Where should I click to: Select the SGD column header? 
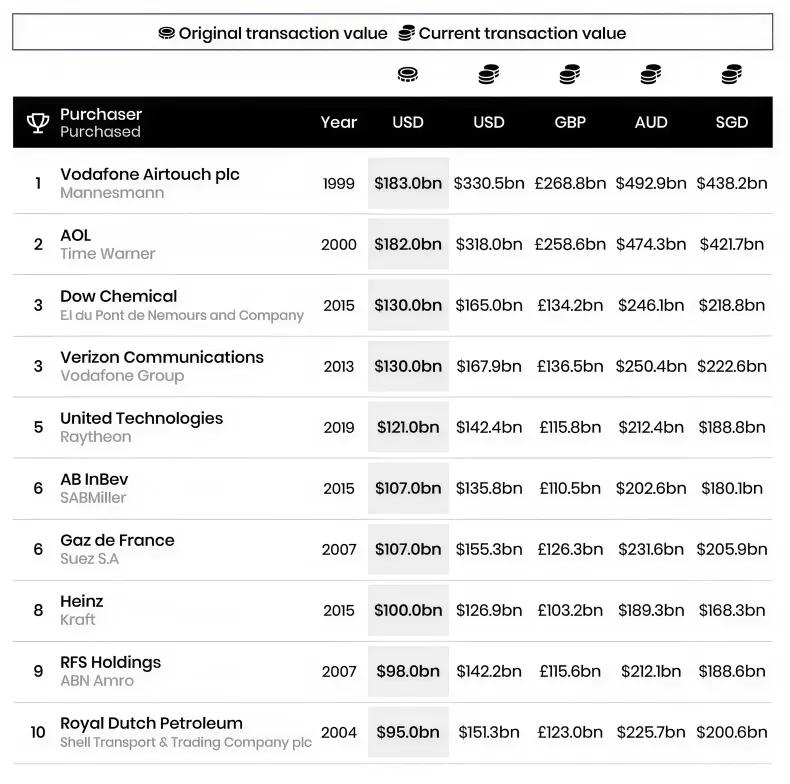pyautogui.click(x=732, y=122)
